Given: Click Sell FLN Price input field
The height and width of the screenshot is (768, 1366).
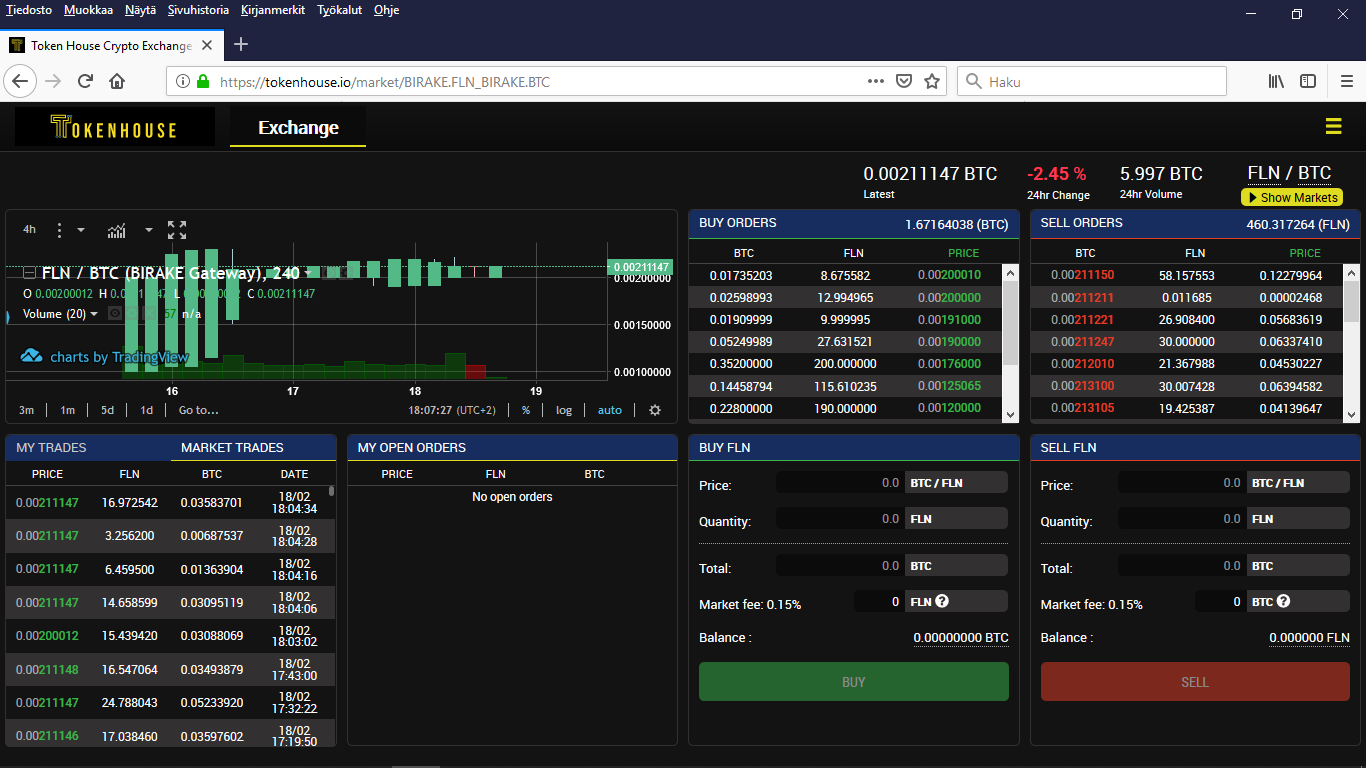Looking at the screenshot, I should (x=1182, y=483).
